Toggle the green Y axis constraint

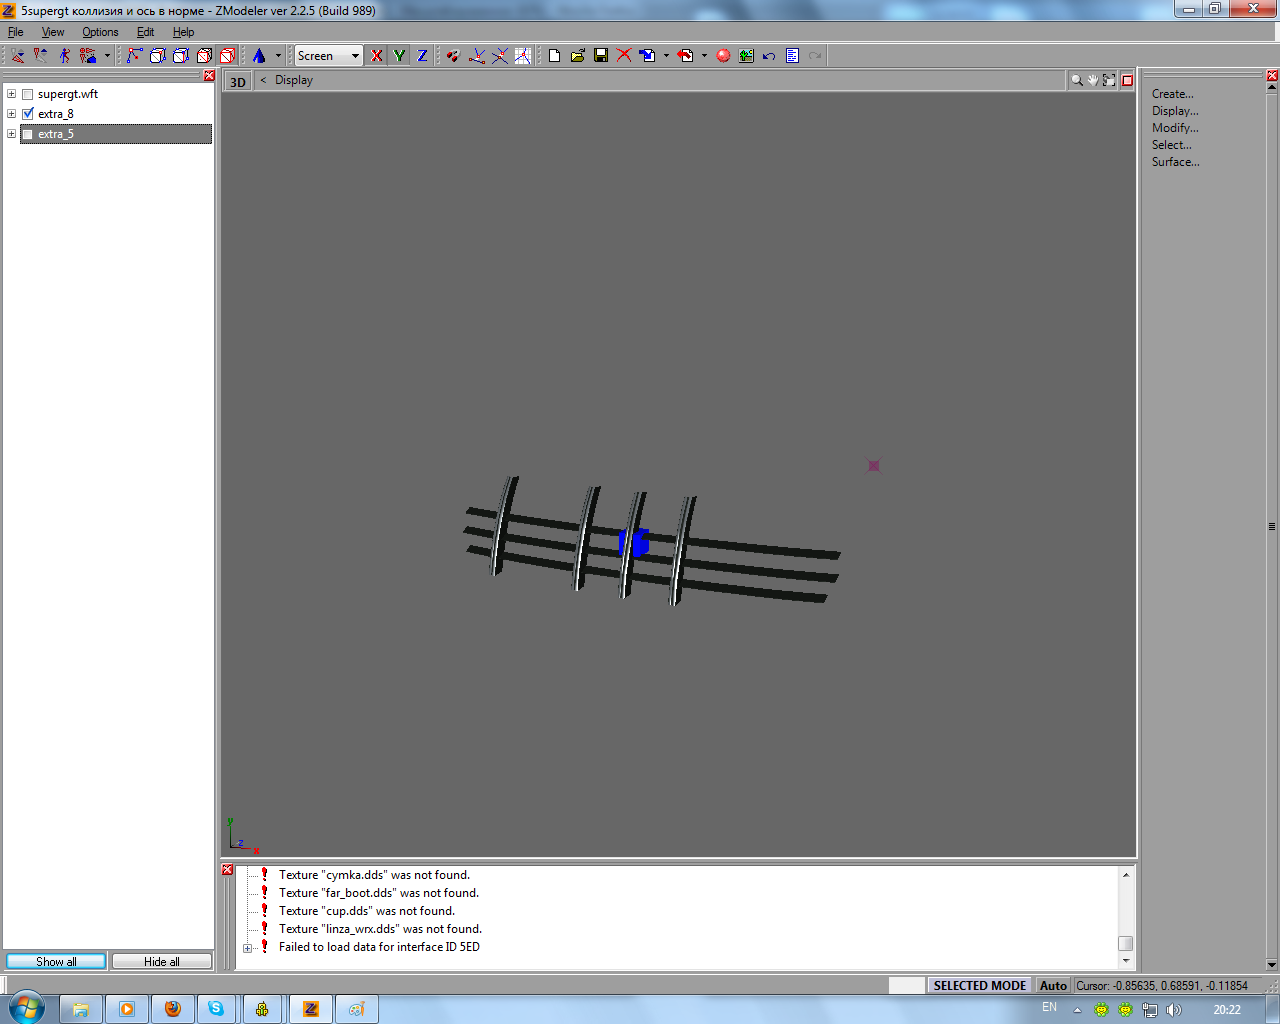click(399, 56)
